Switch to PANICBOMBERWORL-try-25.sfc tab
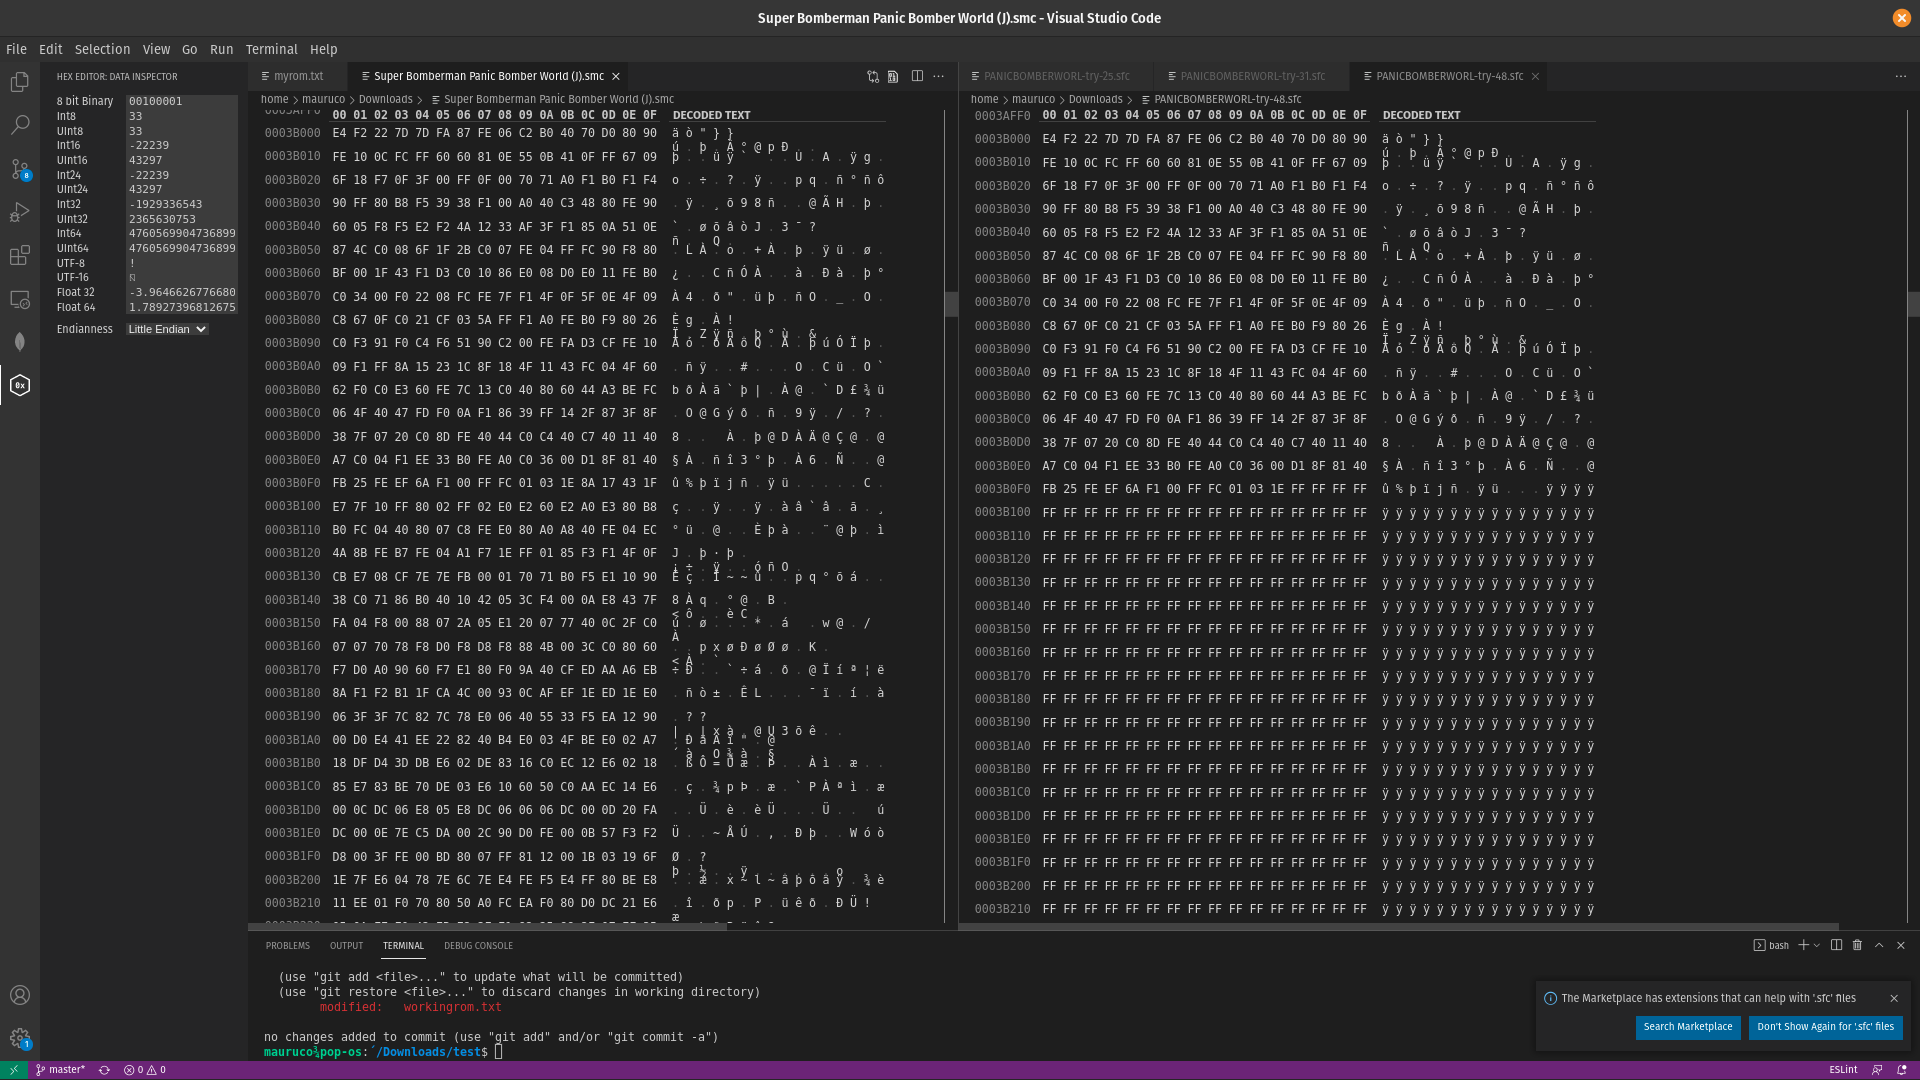Screen dimensions: 1920x1080 (1056, 76)
